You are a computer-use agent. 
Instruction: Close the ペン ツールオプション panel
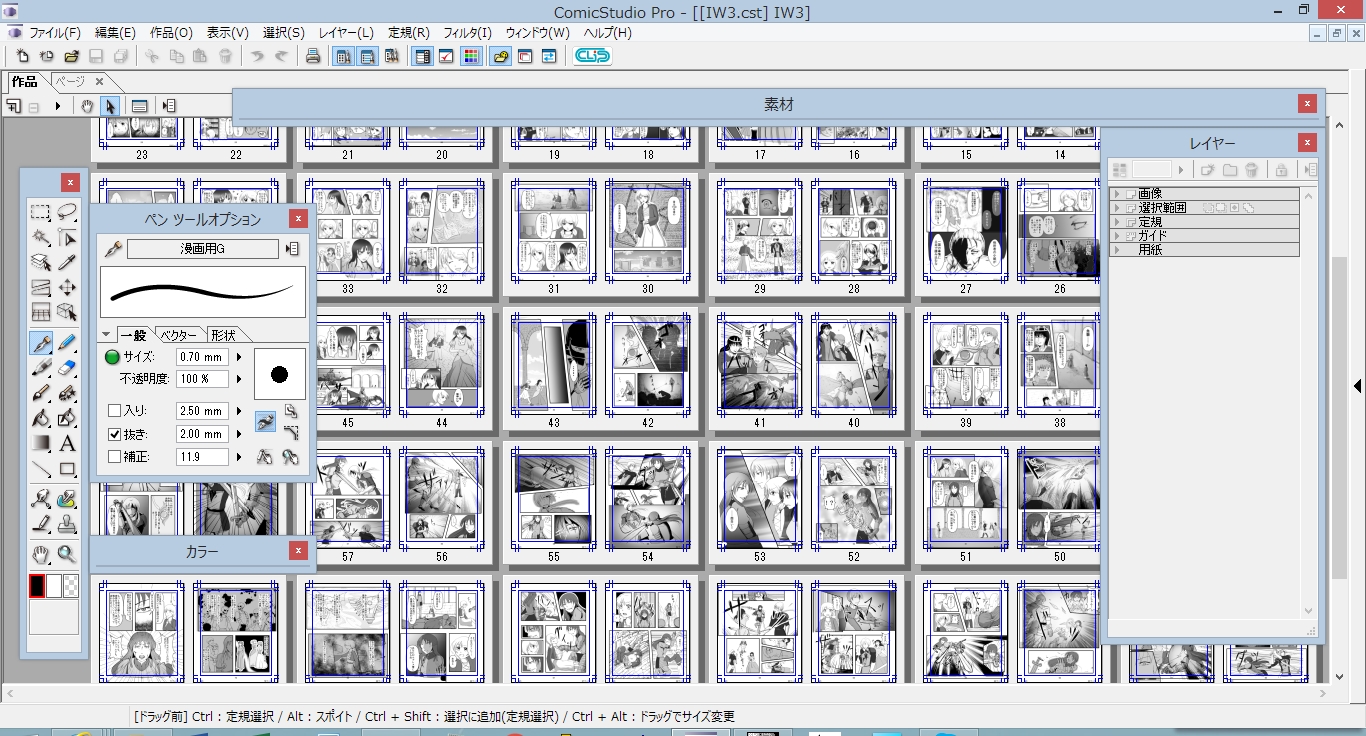click(298, 219)
